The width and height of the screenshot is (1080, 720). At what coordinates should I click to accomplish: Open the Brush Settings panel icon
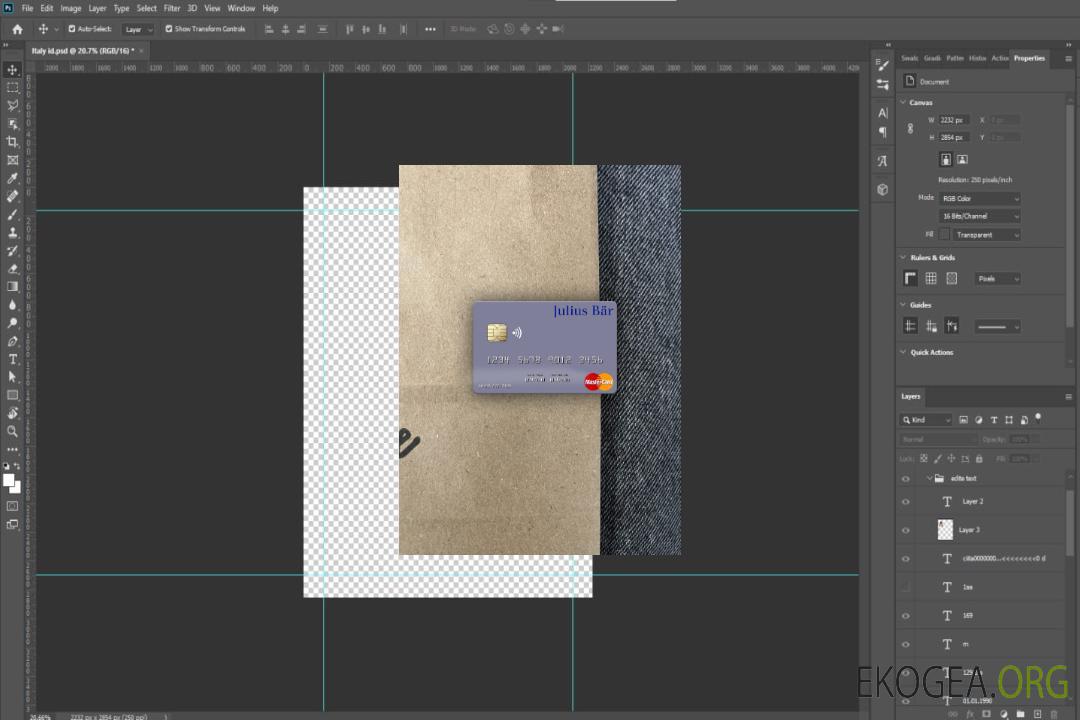click(882, 63)
